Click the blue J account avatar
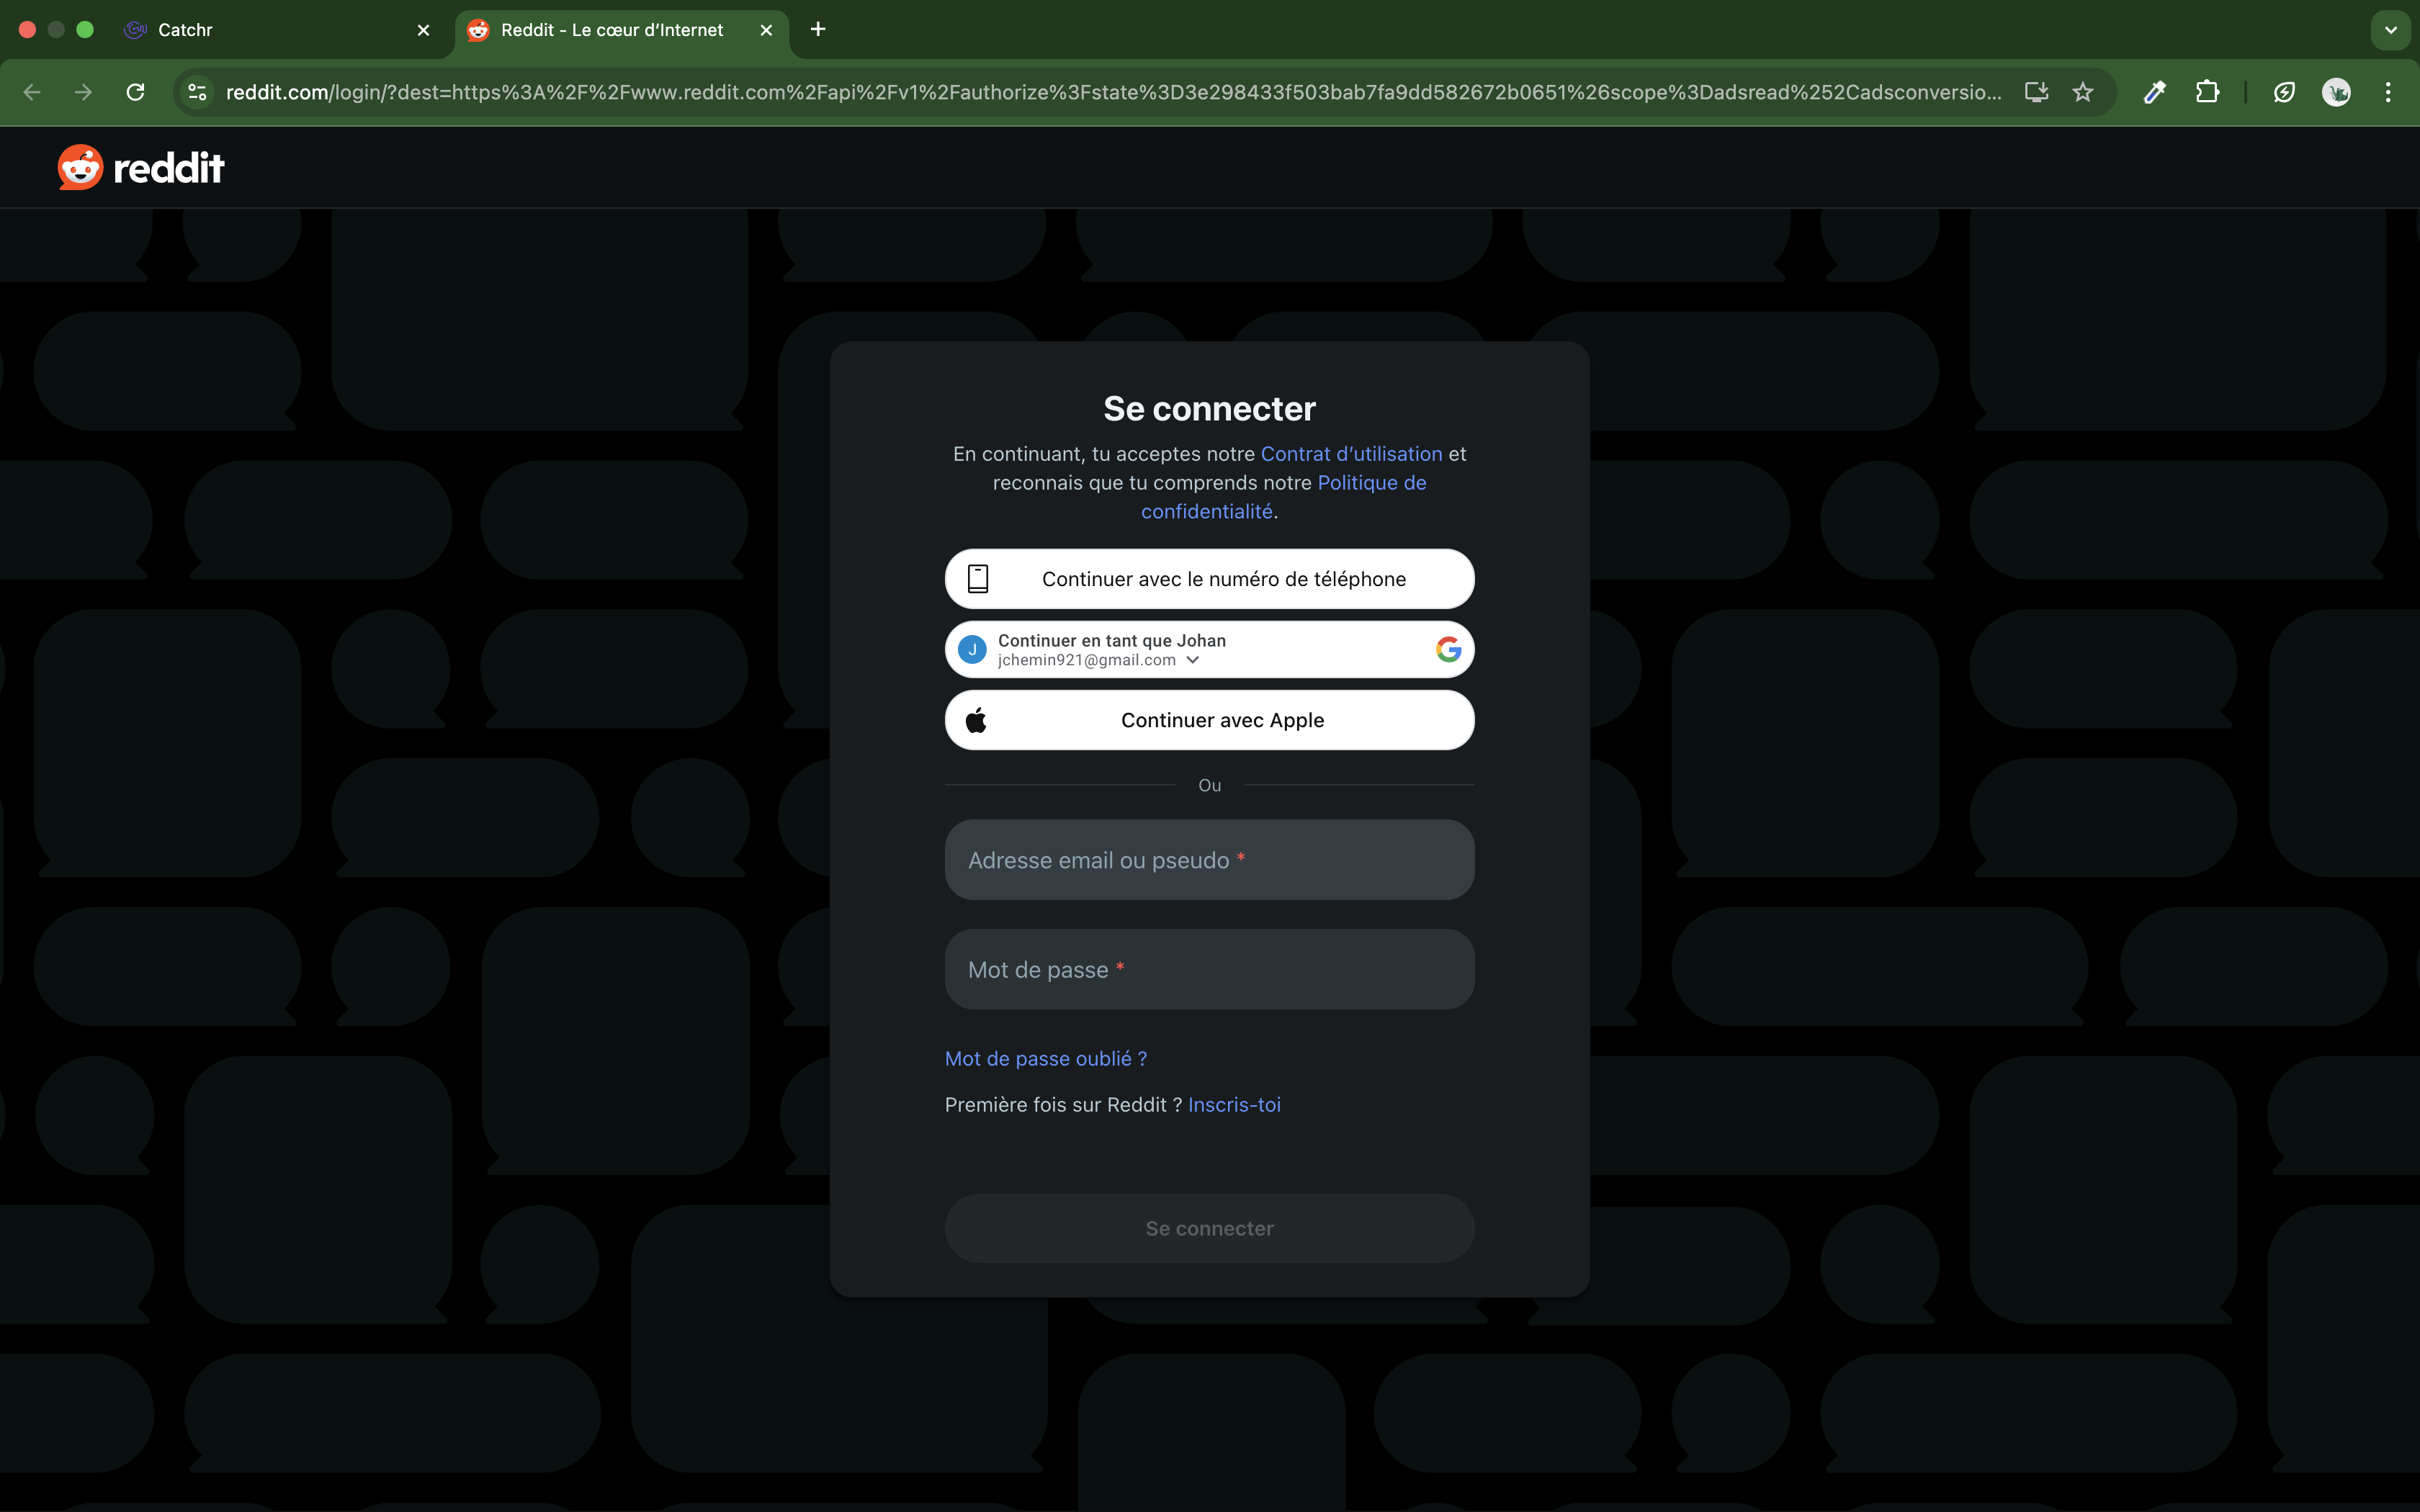Viewport: 2420px width, 1512px height. [x=972, y=649]
